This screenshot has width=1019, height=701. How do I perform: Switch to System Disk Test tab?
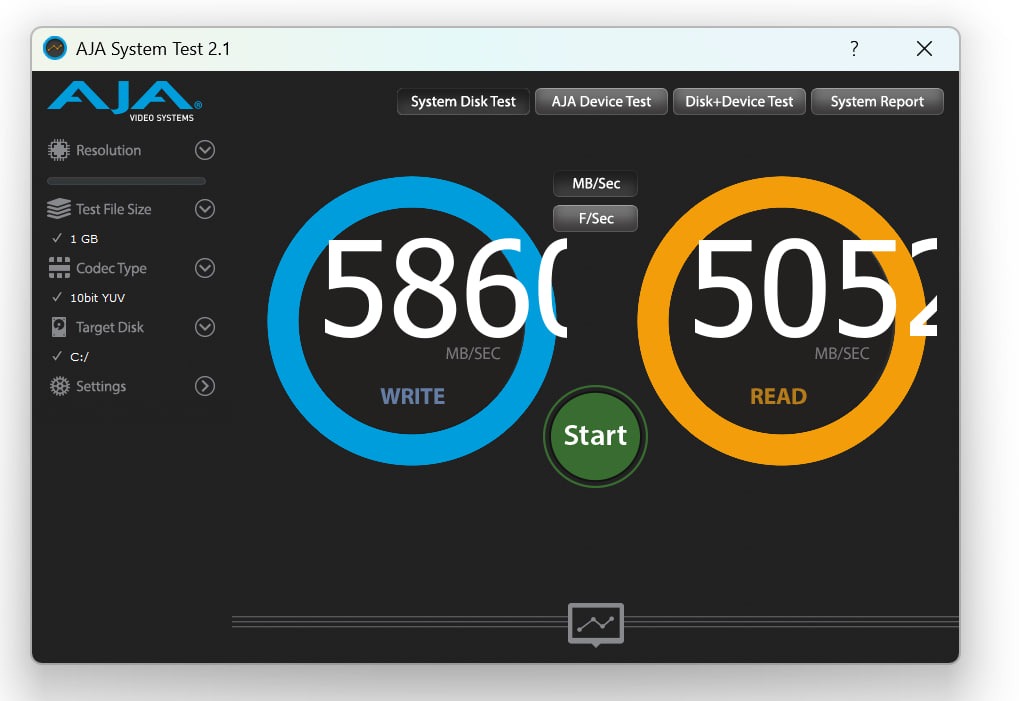(x=463, y=101)
